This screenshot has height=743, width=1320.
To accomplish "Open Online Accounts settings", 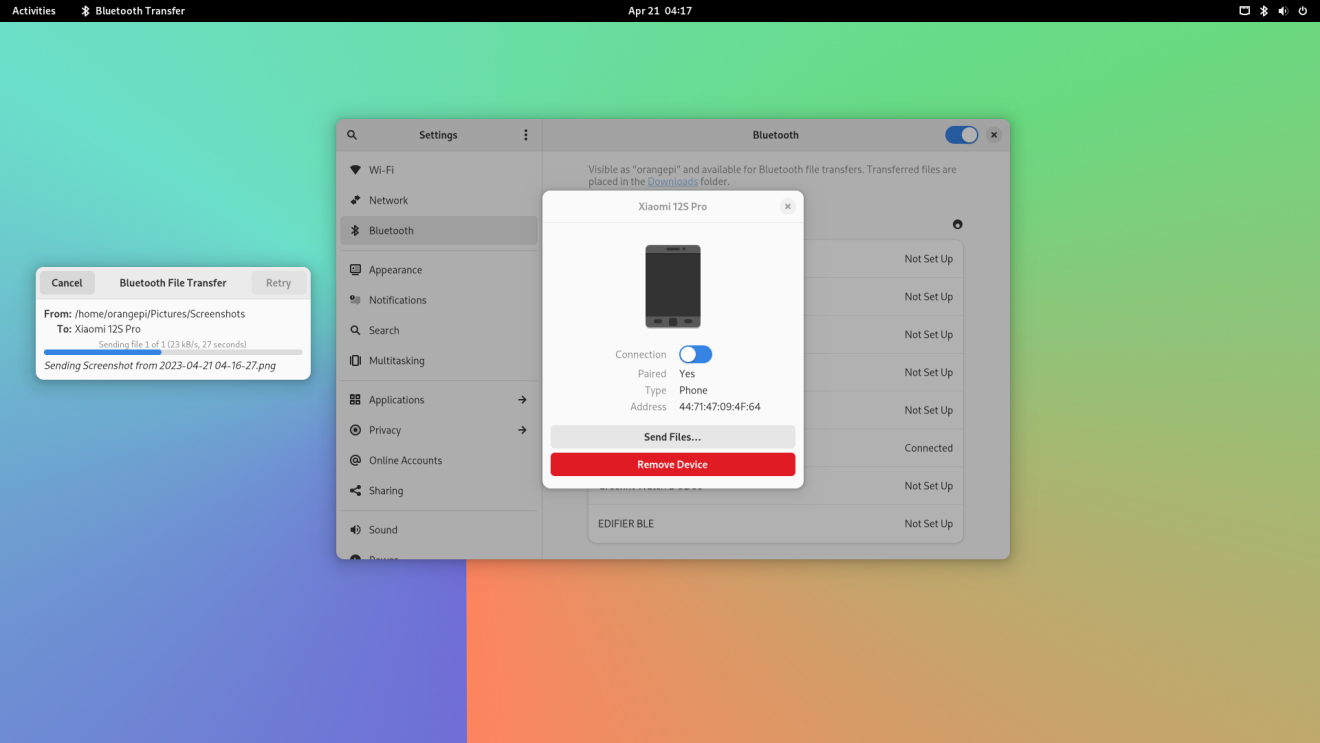I will [x=439, y=460].
